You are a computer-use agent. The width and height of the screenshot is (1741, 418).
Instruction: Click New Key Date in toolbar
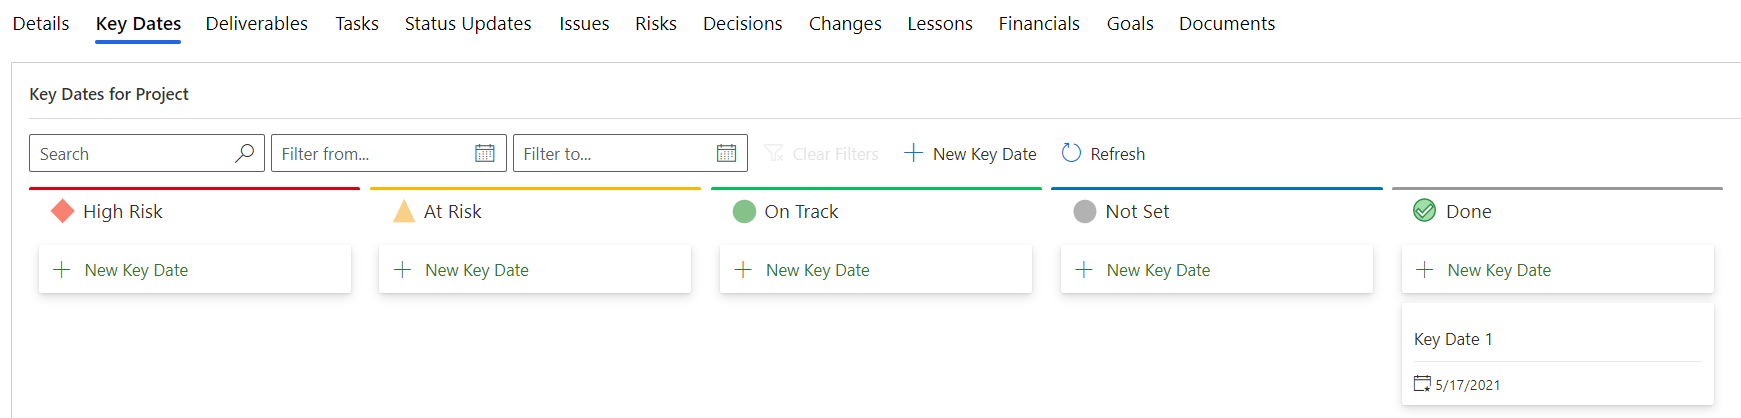pyautogui.click(x=970, y=153)
